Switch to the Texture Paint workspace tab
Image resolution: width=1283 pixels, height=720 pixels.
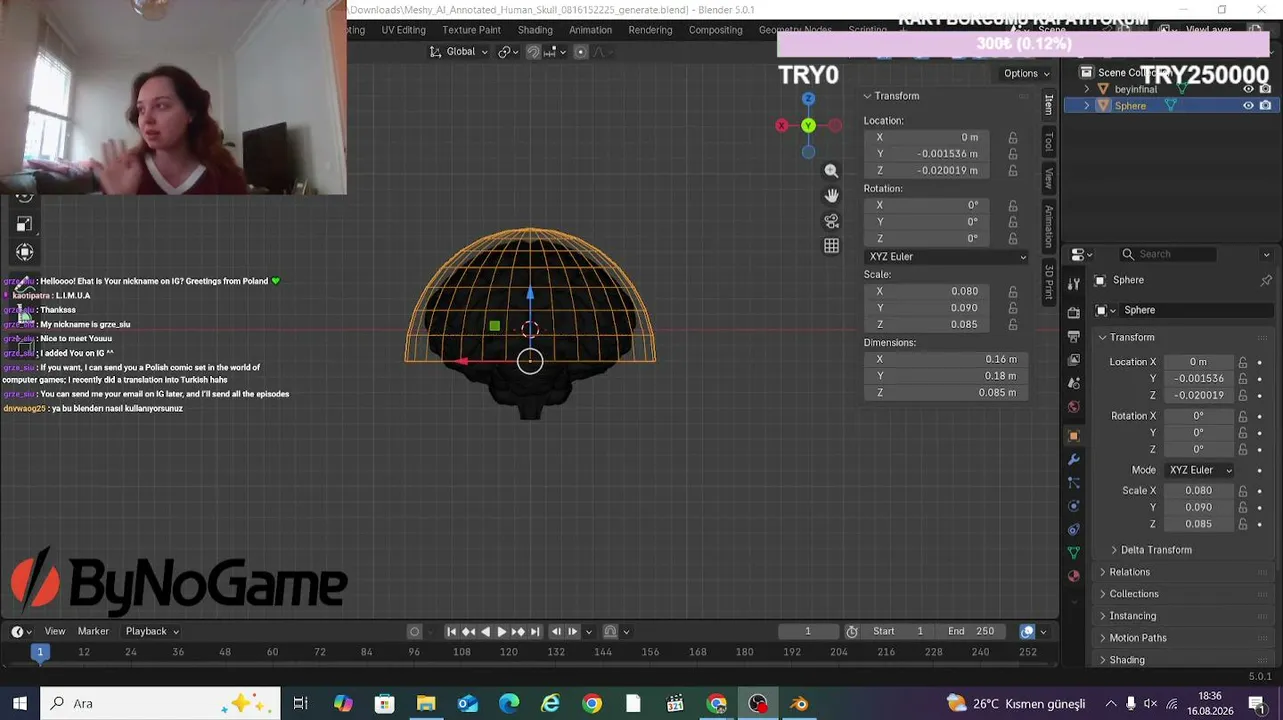[471, 30]
